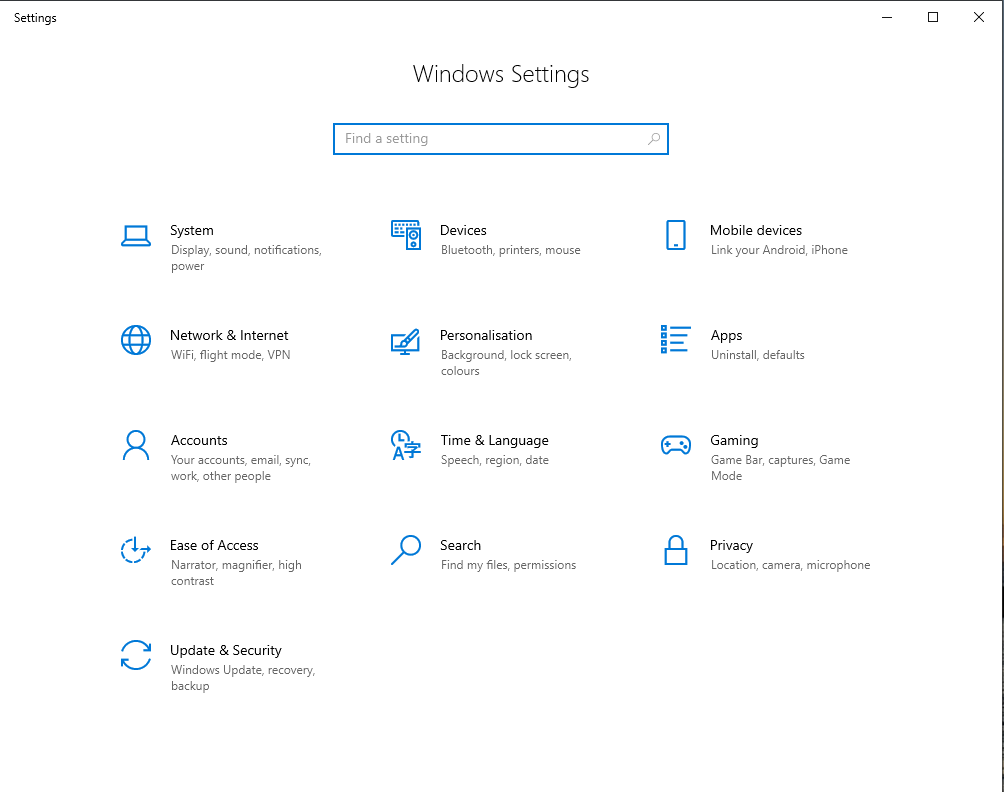Click 'Background, lock screen, colours' description

coord(506,363)
